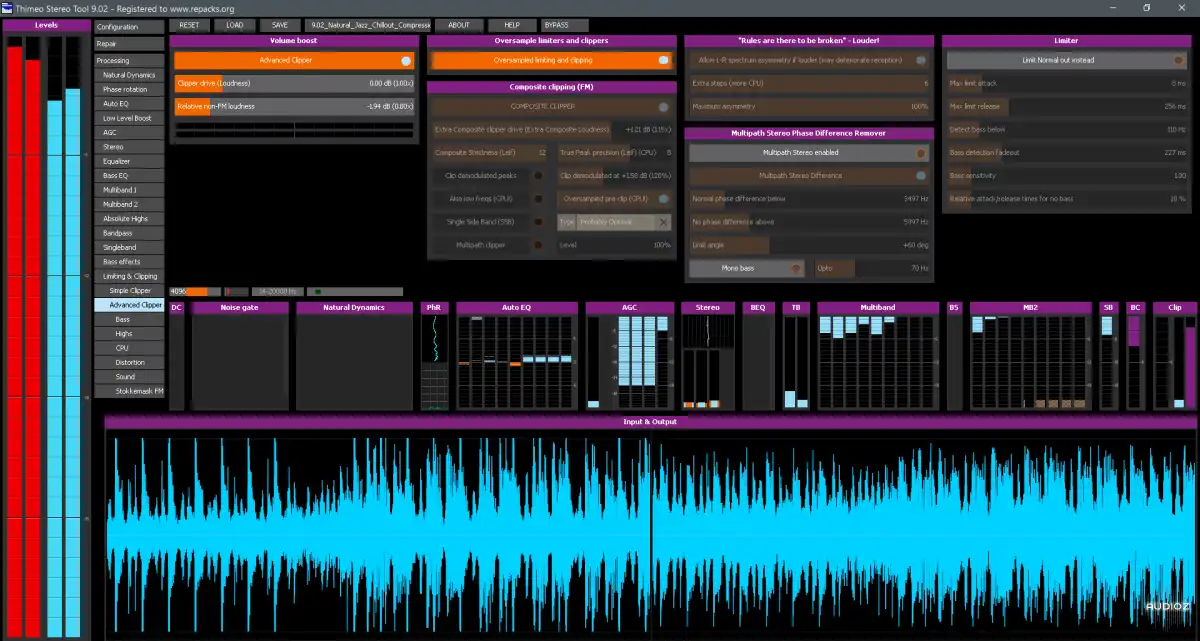Toggle the Multipath clipper option

[537, 245]
